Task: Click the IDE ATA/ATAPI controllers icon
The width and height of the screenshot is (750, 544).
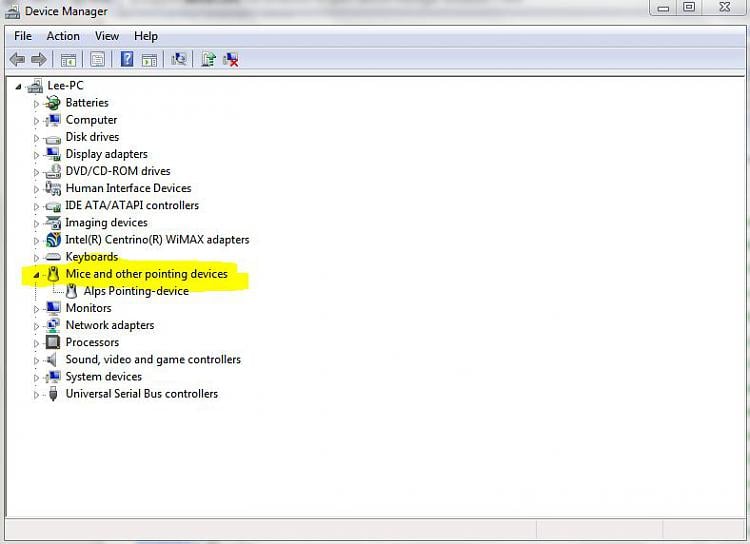Action: [x=53, y=206]
